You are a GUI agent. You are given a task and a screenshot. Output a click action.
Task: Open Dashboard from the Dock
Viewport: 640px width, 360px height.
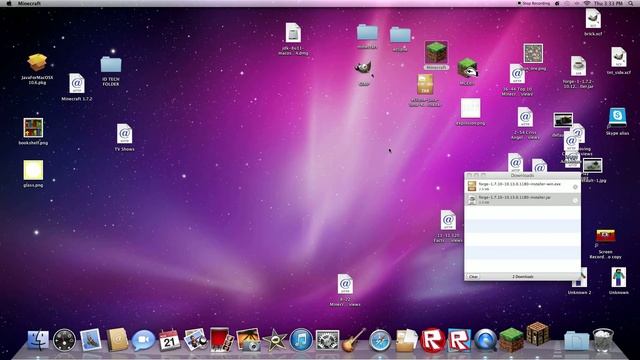pos(64,340)
